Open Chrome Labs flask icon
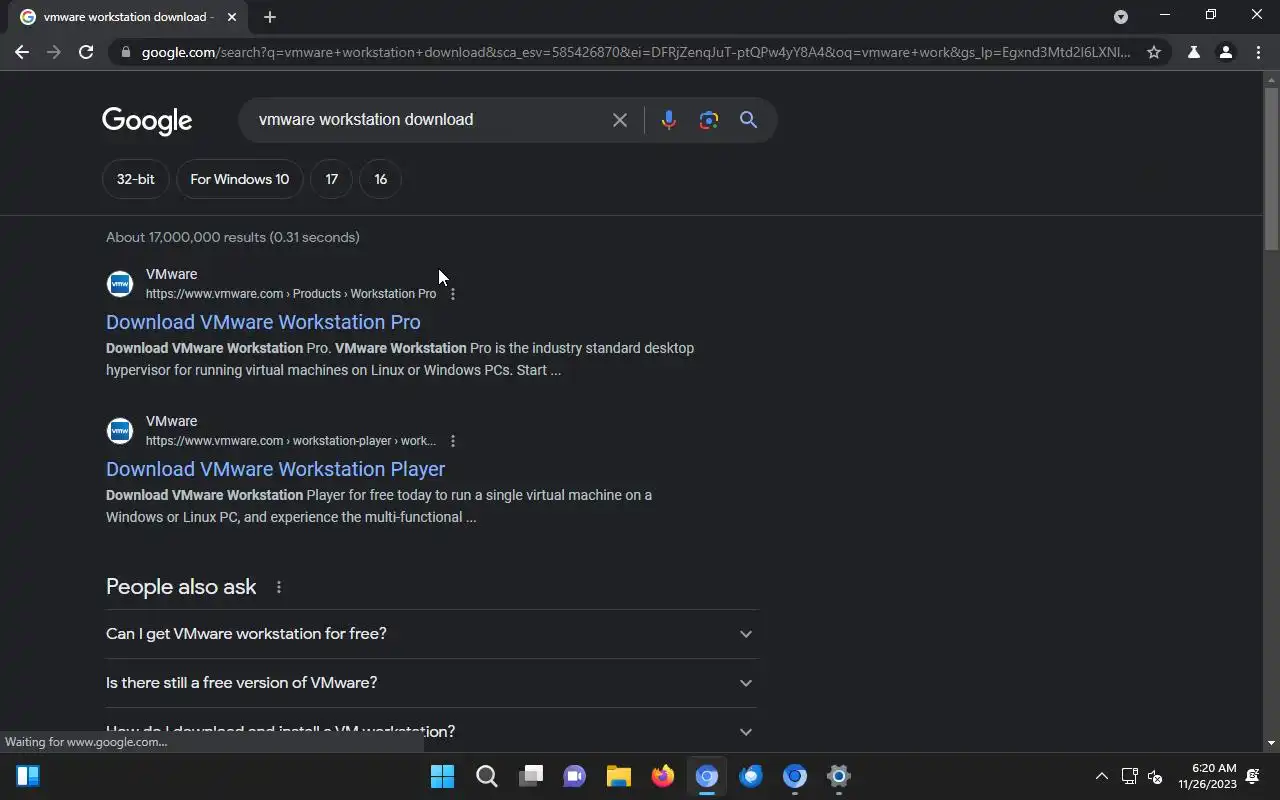Screen dimensions: 1280x800 (1193, 52)
